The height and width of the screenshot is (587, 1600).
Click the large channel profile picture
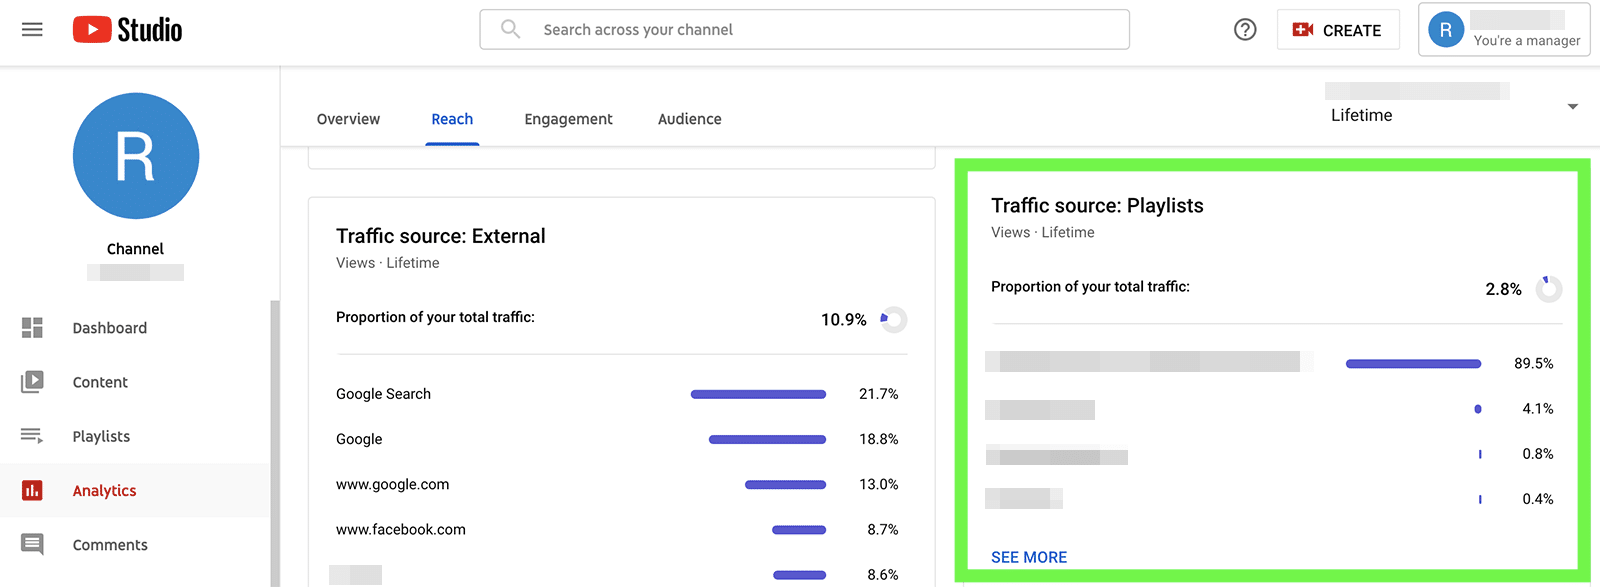pos(136,156)
